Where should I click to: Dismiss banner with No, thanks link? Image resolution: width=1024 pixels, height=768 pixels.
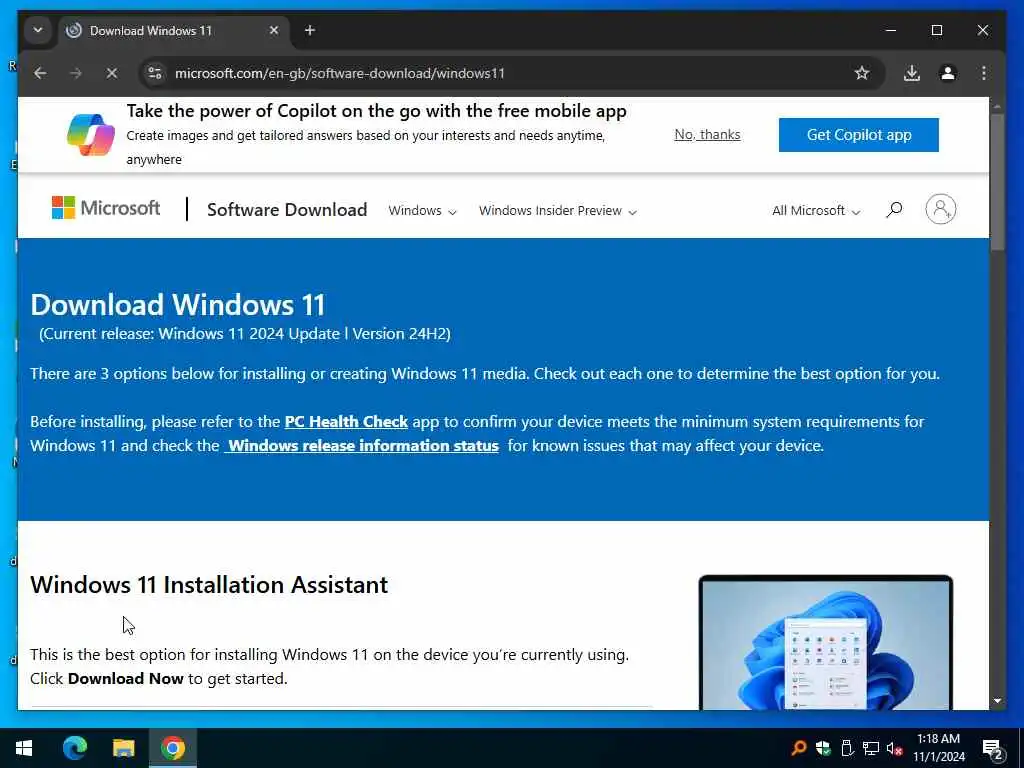[707, 135]
